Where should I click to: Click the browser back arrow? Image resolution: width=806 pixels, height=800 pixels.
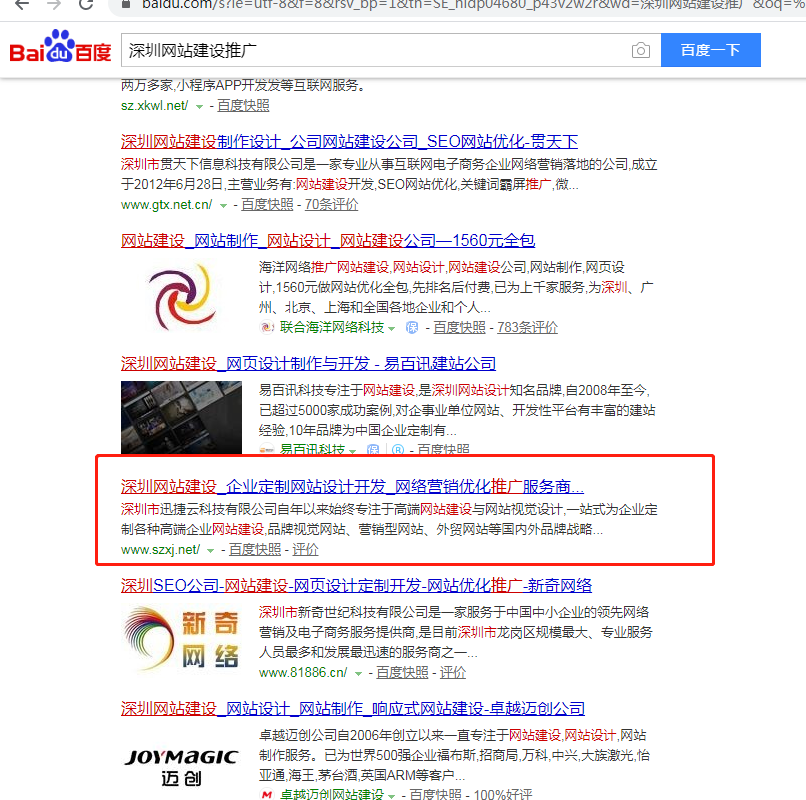click(x=22, y=5)
